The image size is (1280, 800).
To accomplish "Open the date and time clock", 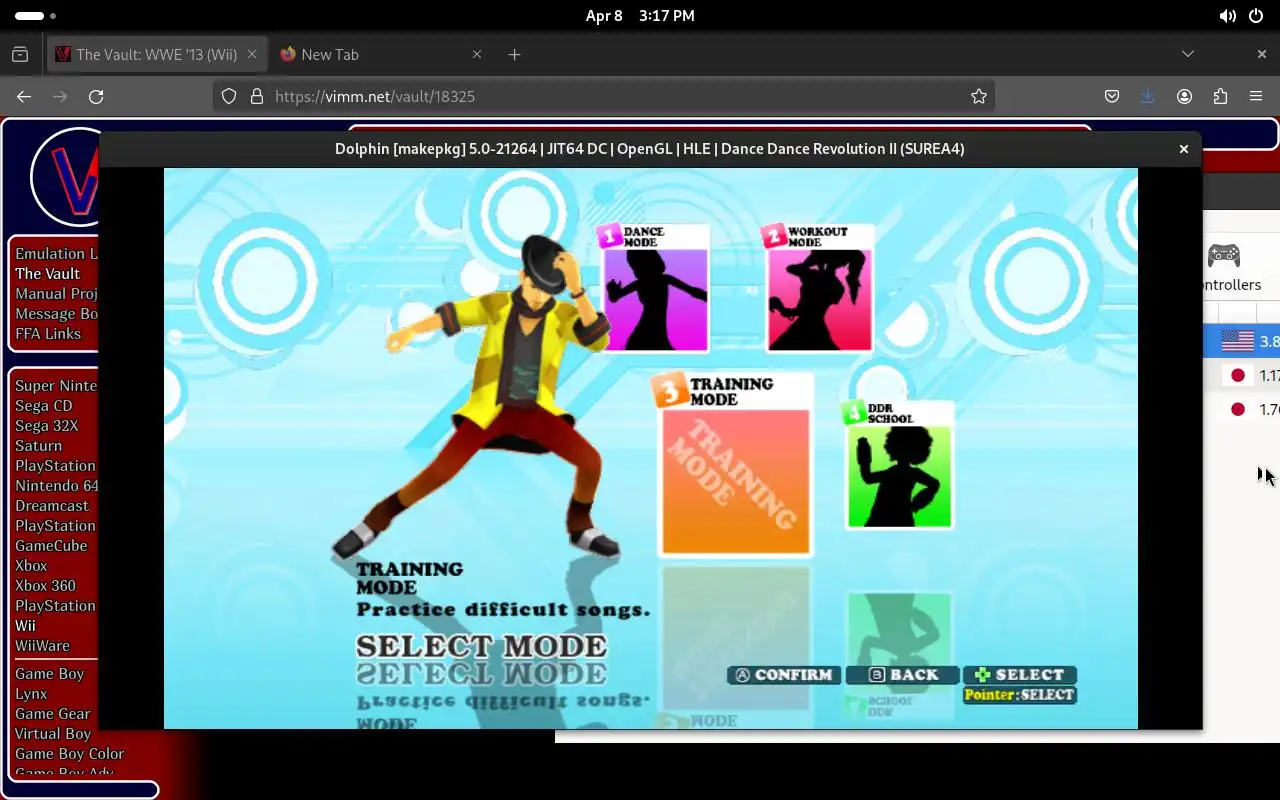I will pyautogui.click(x=640, y=16).
